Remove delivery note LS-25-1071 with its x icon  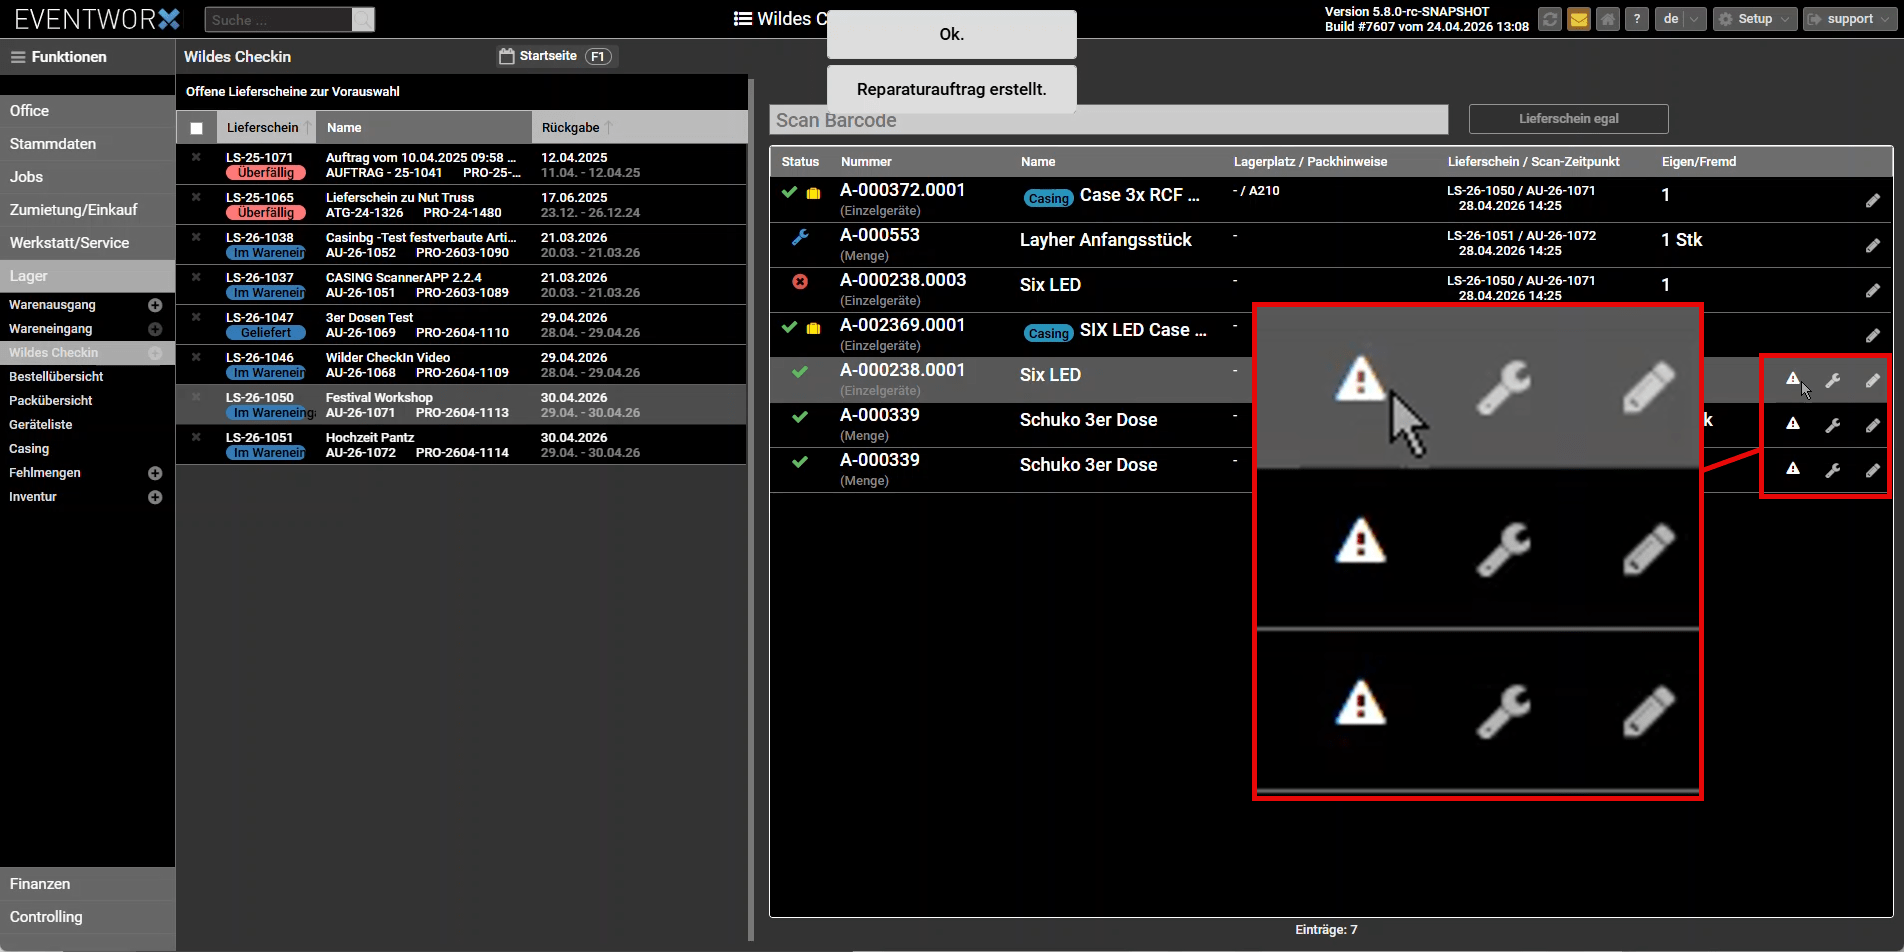(196, 157)
